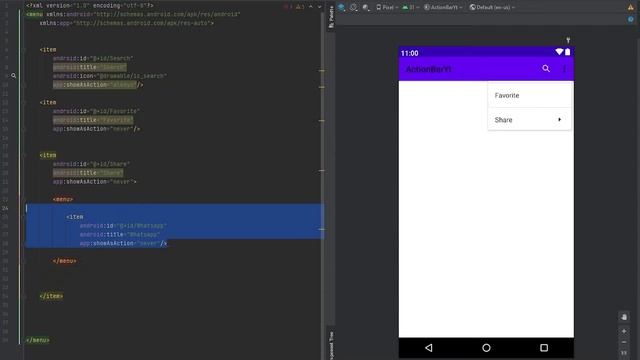Open the ActionBarYt theme dropdown
This screenshot has height=360, width=640.
[x=443, y=7]
